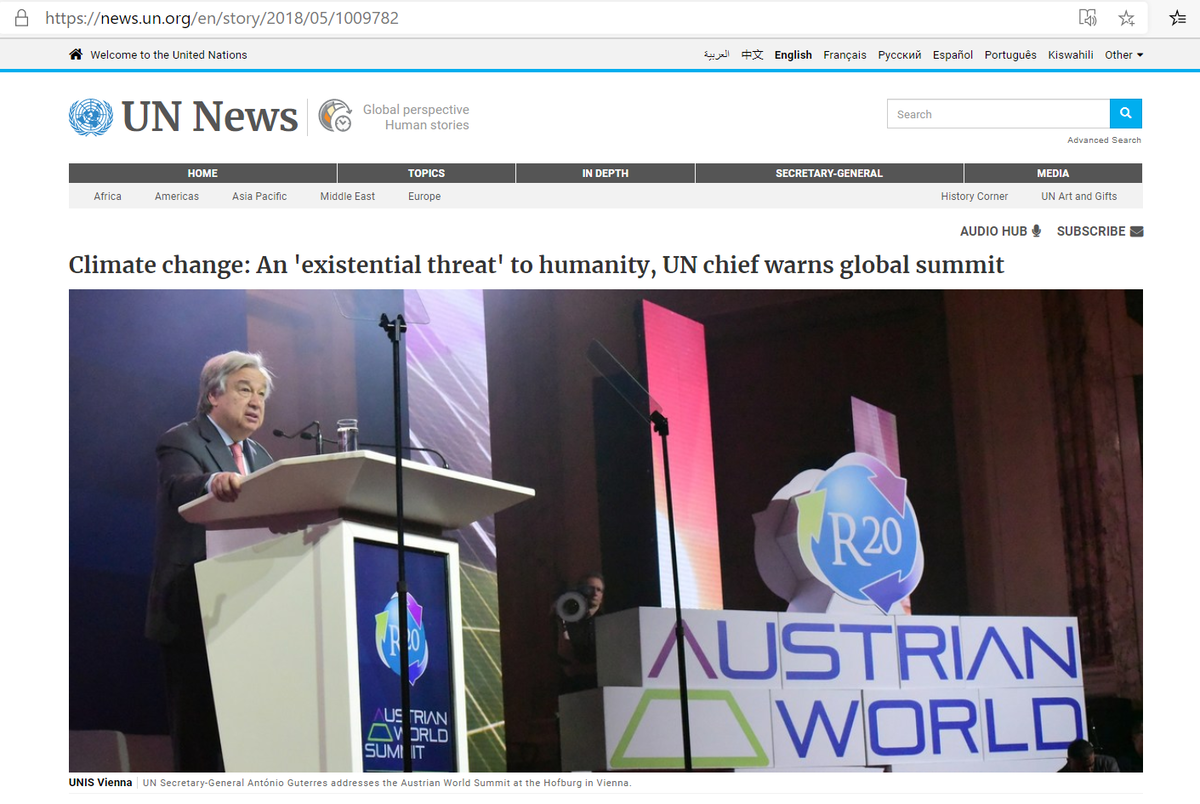Switch language to Русский

(900, 55)
